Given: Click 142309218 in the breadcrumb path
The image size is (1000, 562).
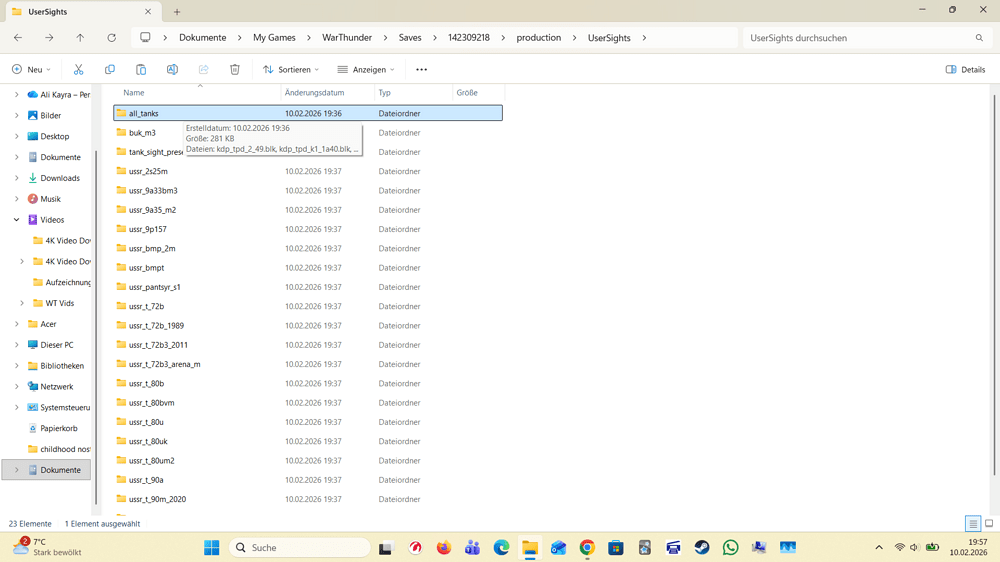Looking at the screenshot, I should [469, 38].
